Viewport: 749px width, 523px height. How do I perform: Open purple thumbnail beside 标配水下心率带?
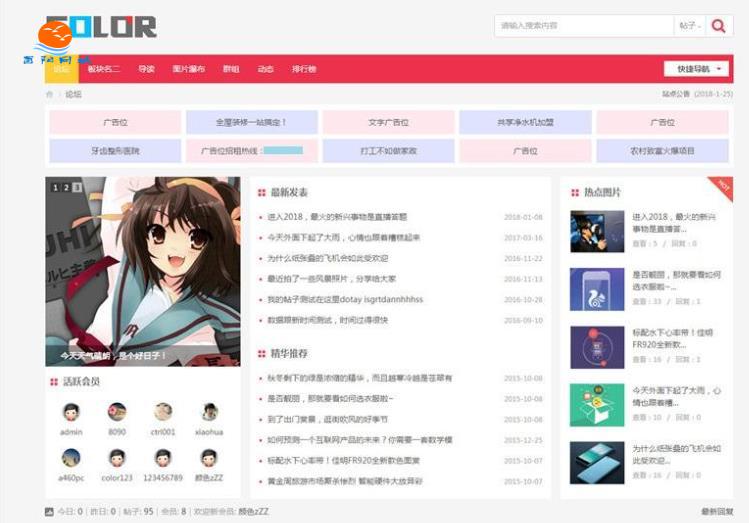[597, 347]
